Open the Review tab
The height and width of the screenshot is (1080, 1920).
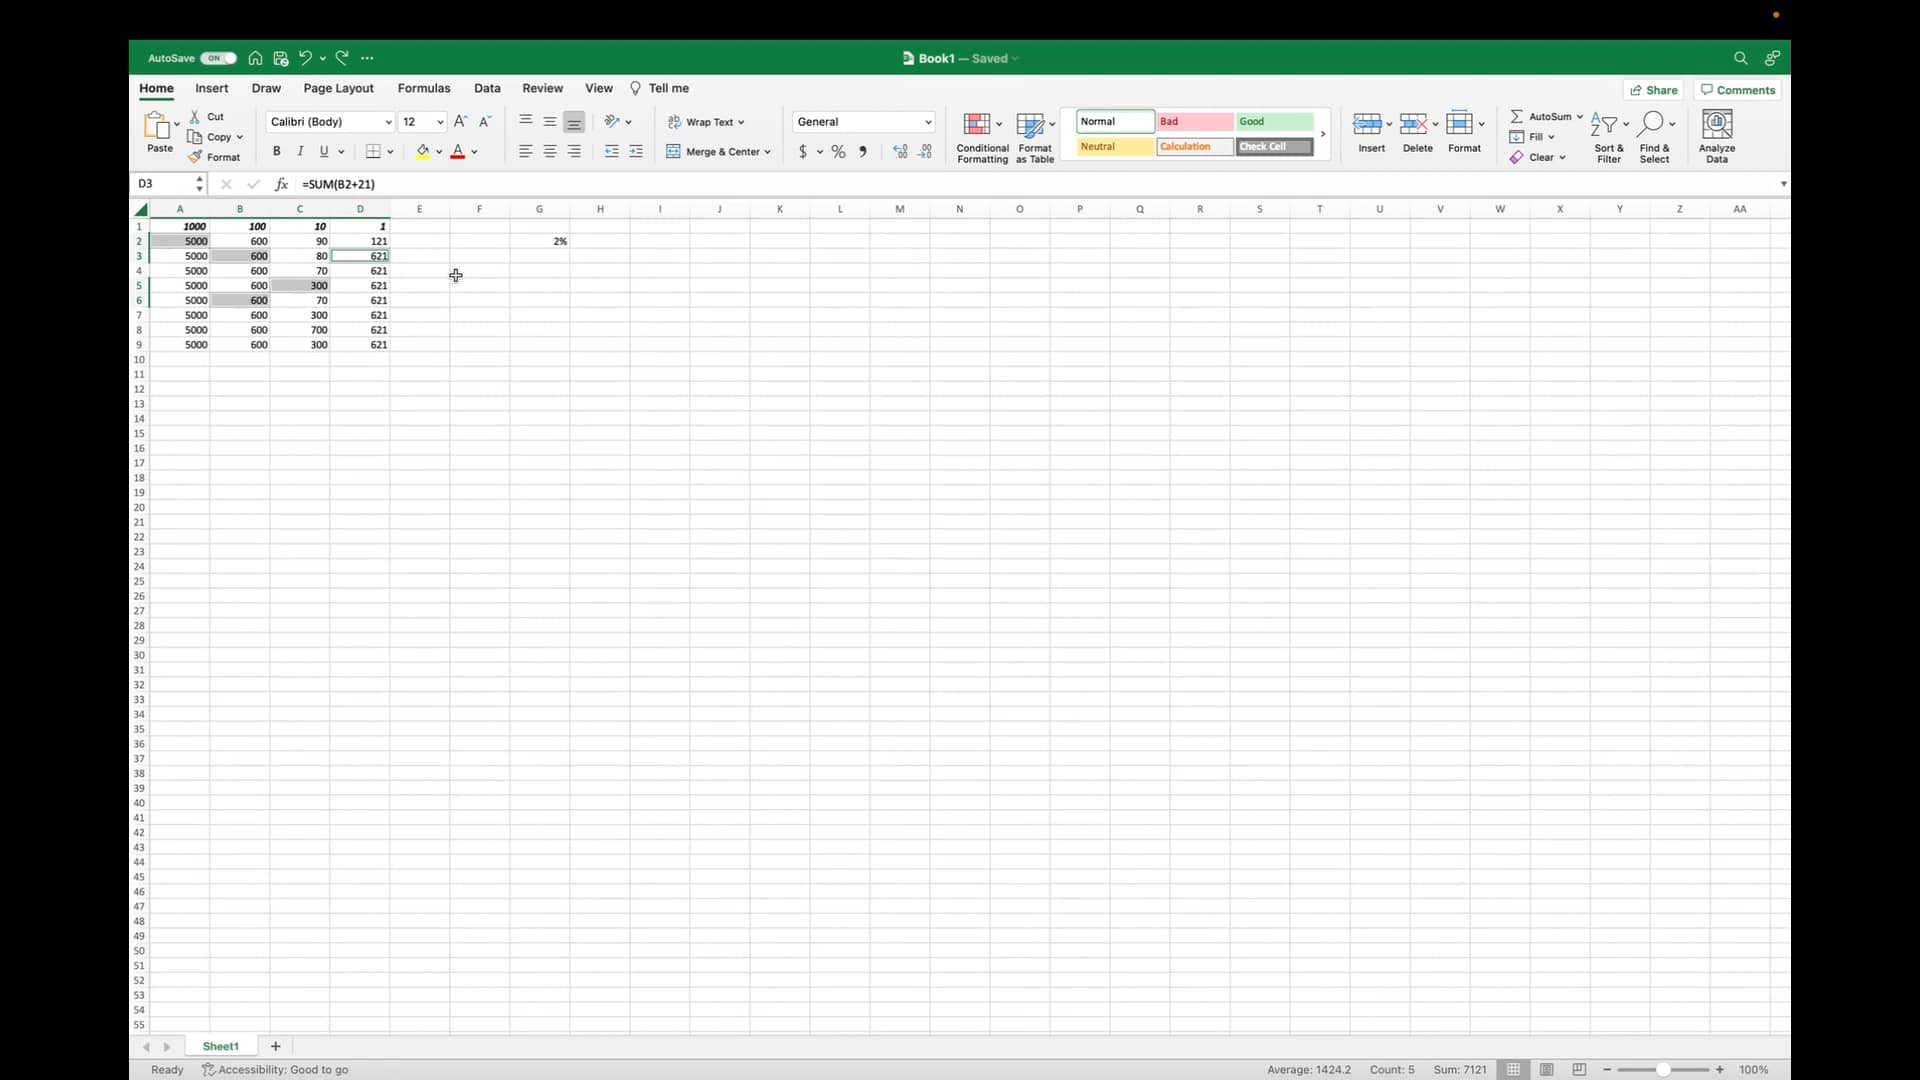click(x=541, y=88)
